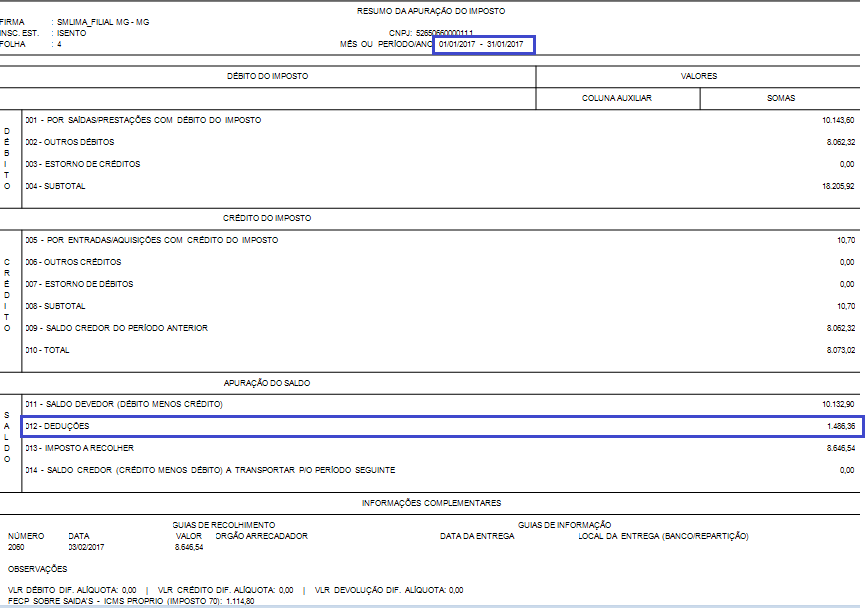Click the 'NÚMERO' column label
Screen dimensions: 867x608
(x=26, y=536)
